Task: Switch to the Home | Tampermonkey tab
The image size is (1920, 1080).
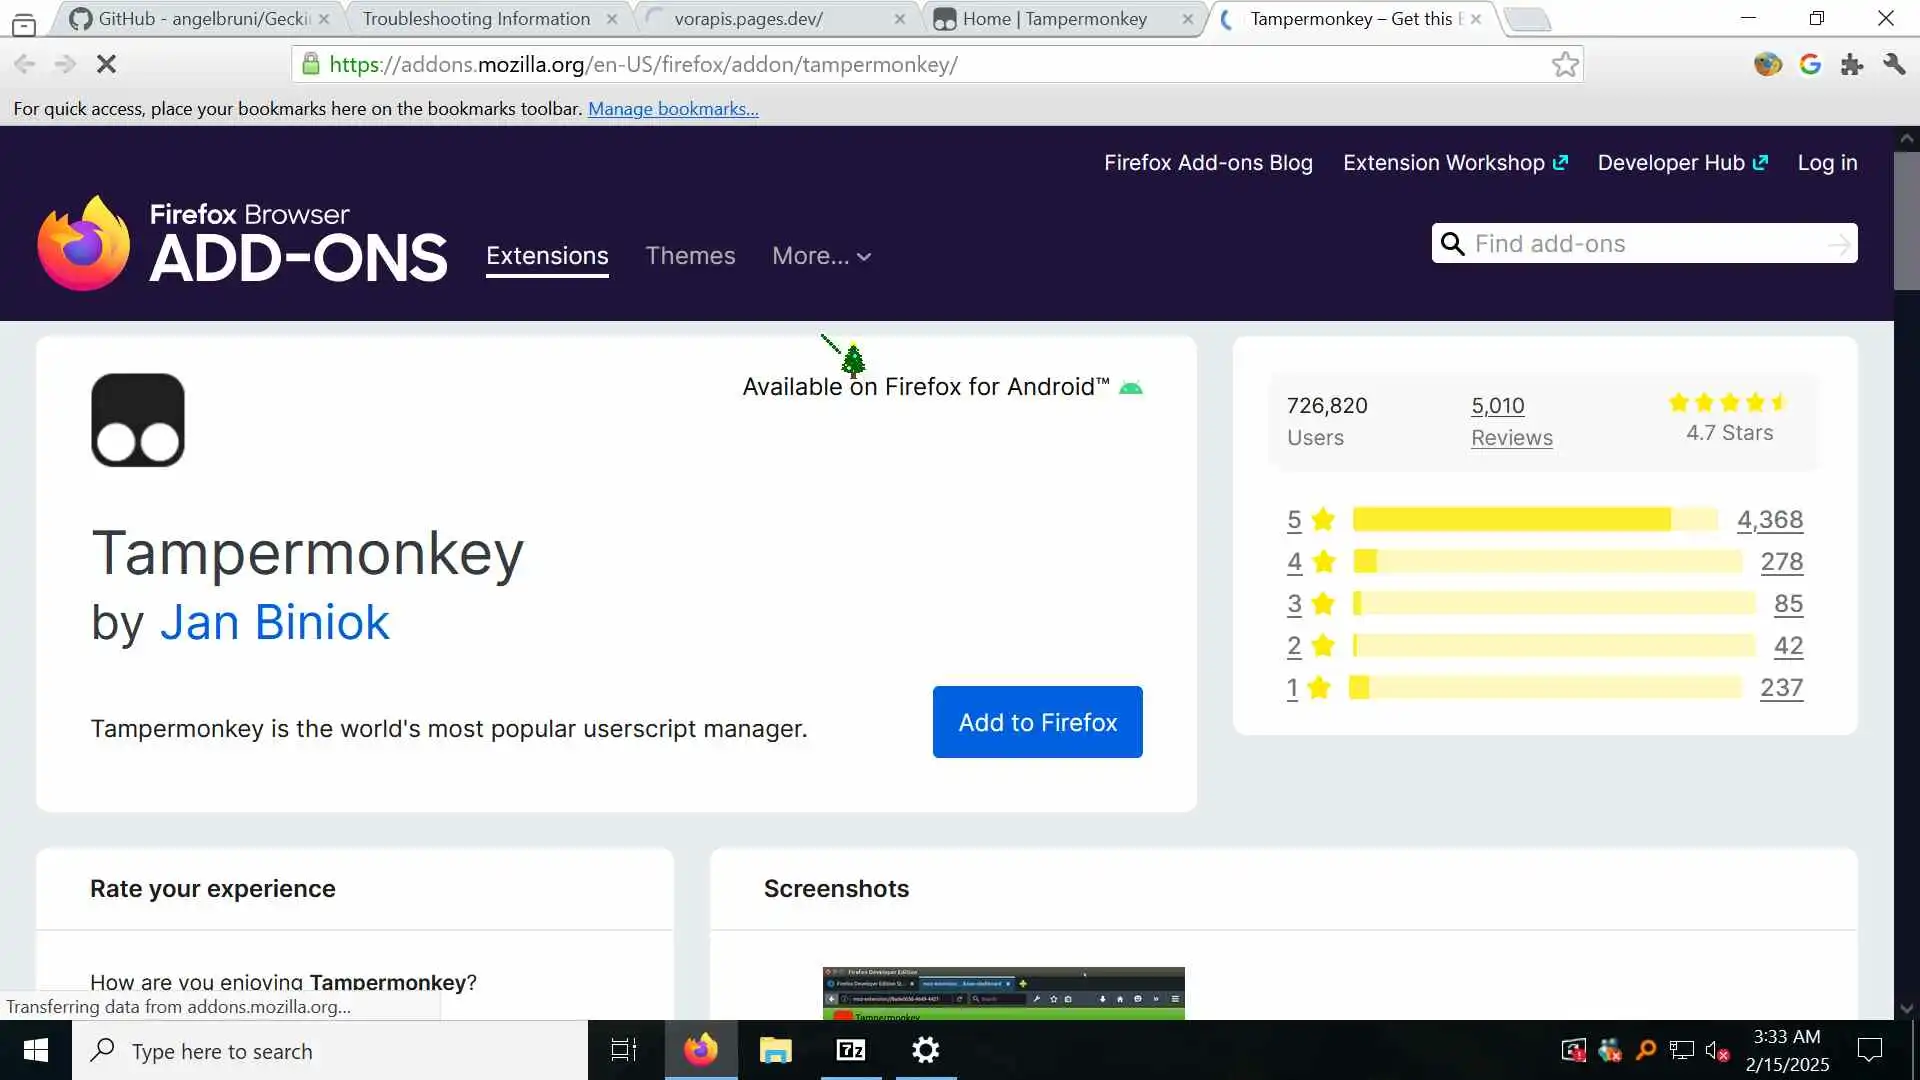Action: click(x=1054, y=19)
